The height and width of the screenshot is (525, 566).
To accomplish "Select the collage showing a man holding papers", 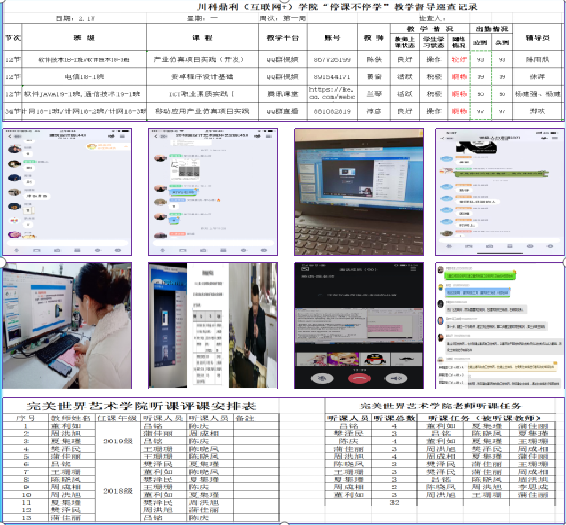I will [x=213, y=326].
